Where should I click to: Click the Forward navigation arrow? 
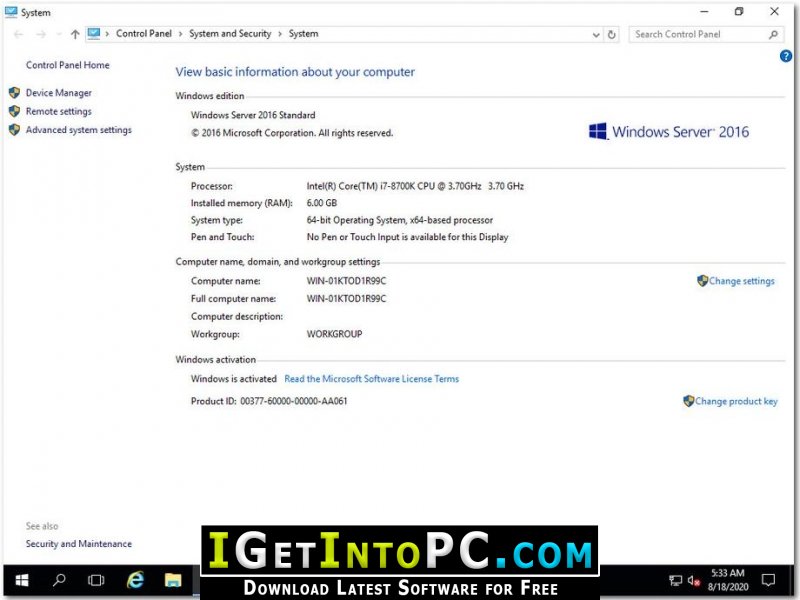[x=41, y=34]
